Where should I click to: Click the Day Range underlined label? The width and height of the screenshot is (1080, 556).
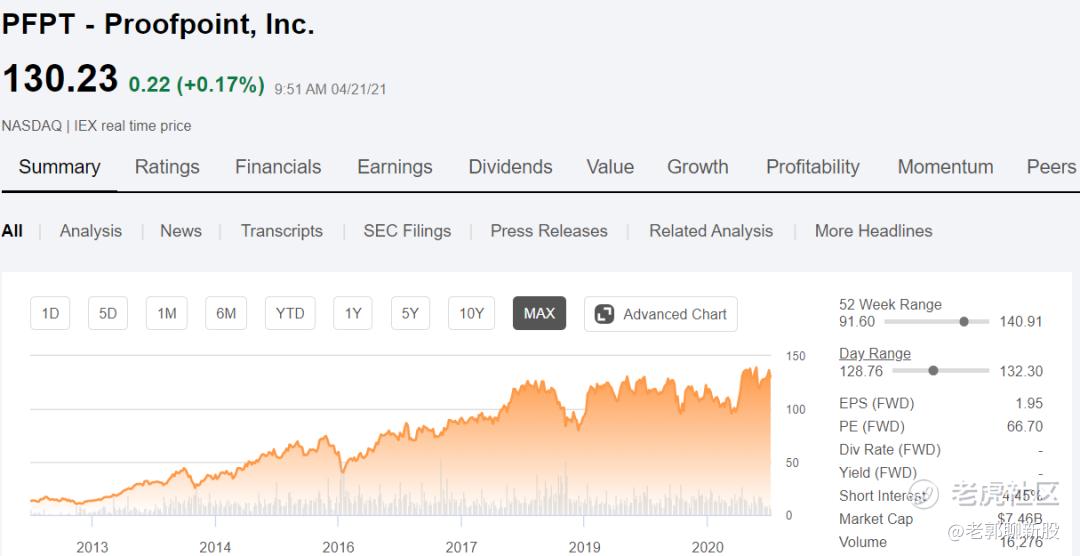[x=875, y=353]
